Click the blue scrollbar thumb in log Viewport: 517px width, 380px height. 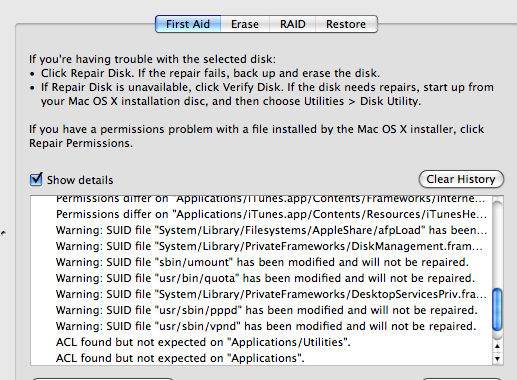(497, 310)
